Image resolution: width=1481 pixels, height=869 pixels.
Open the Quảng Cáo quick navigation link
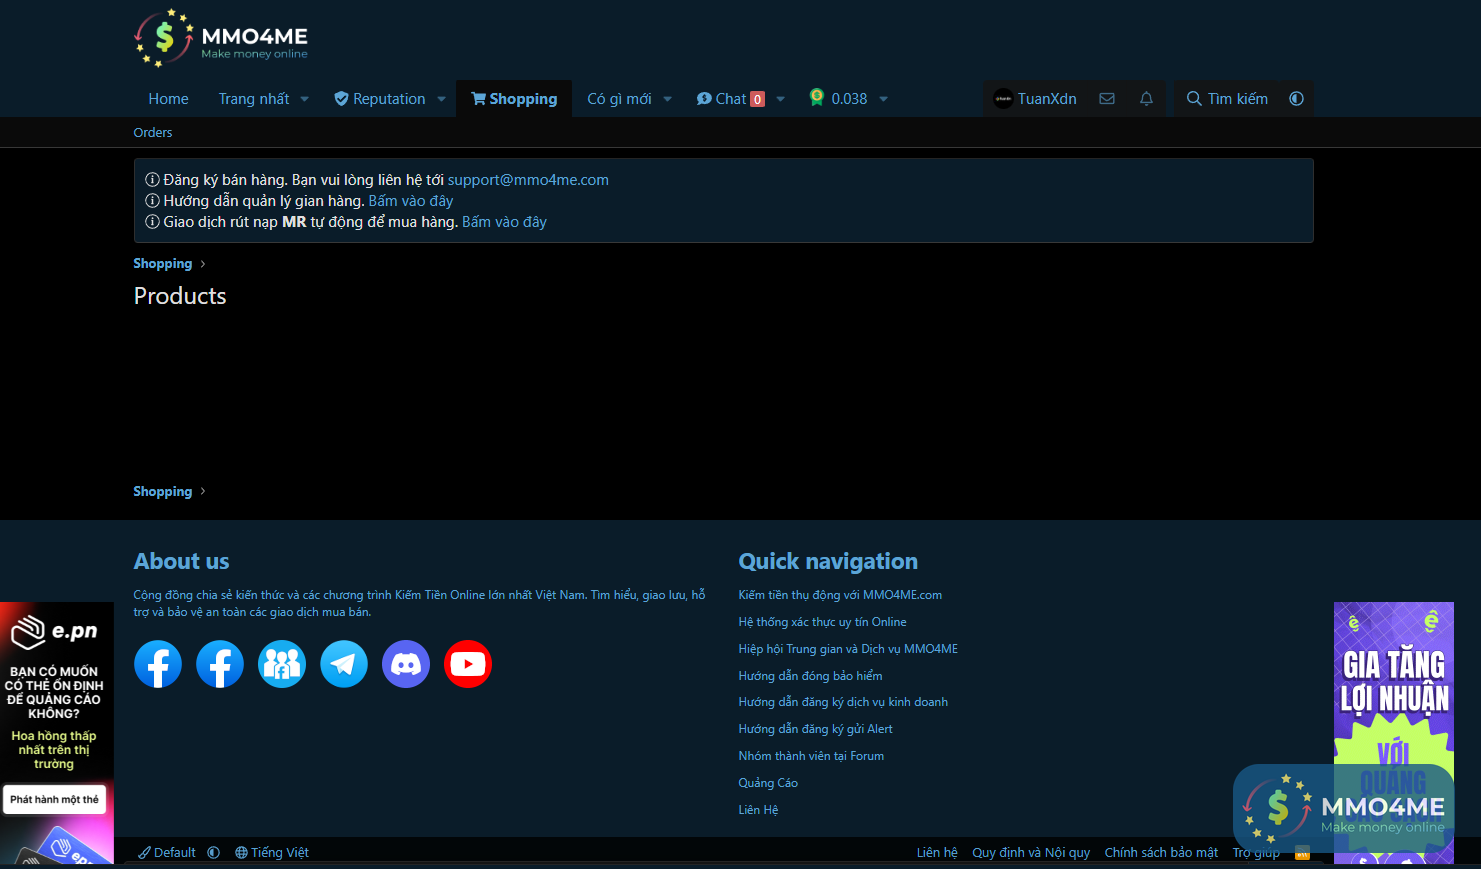point(768,783)
